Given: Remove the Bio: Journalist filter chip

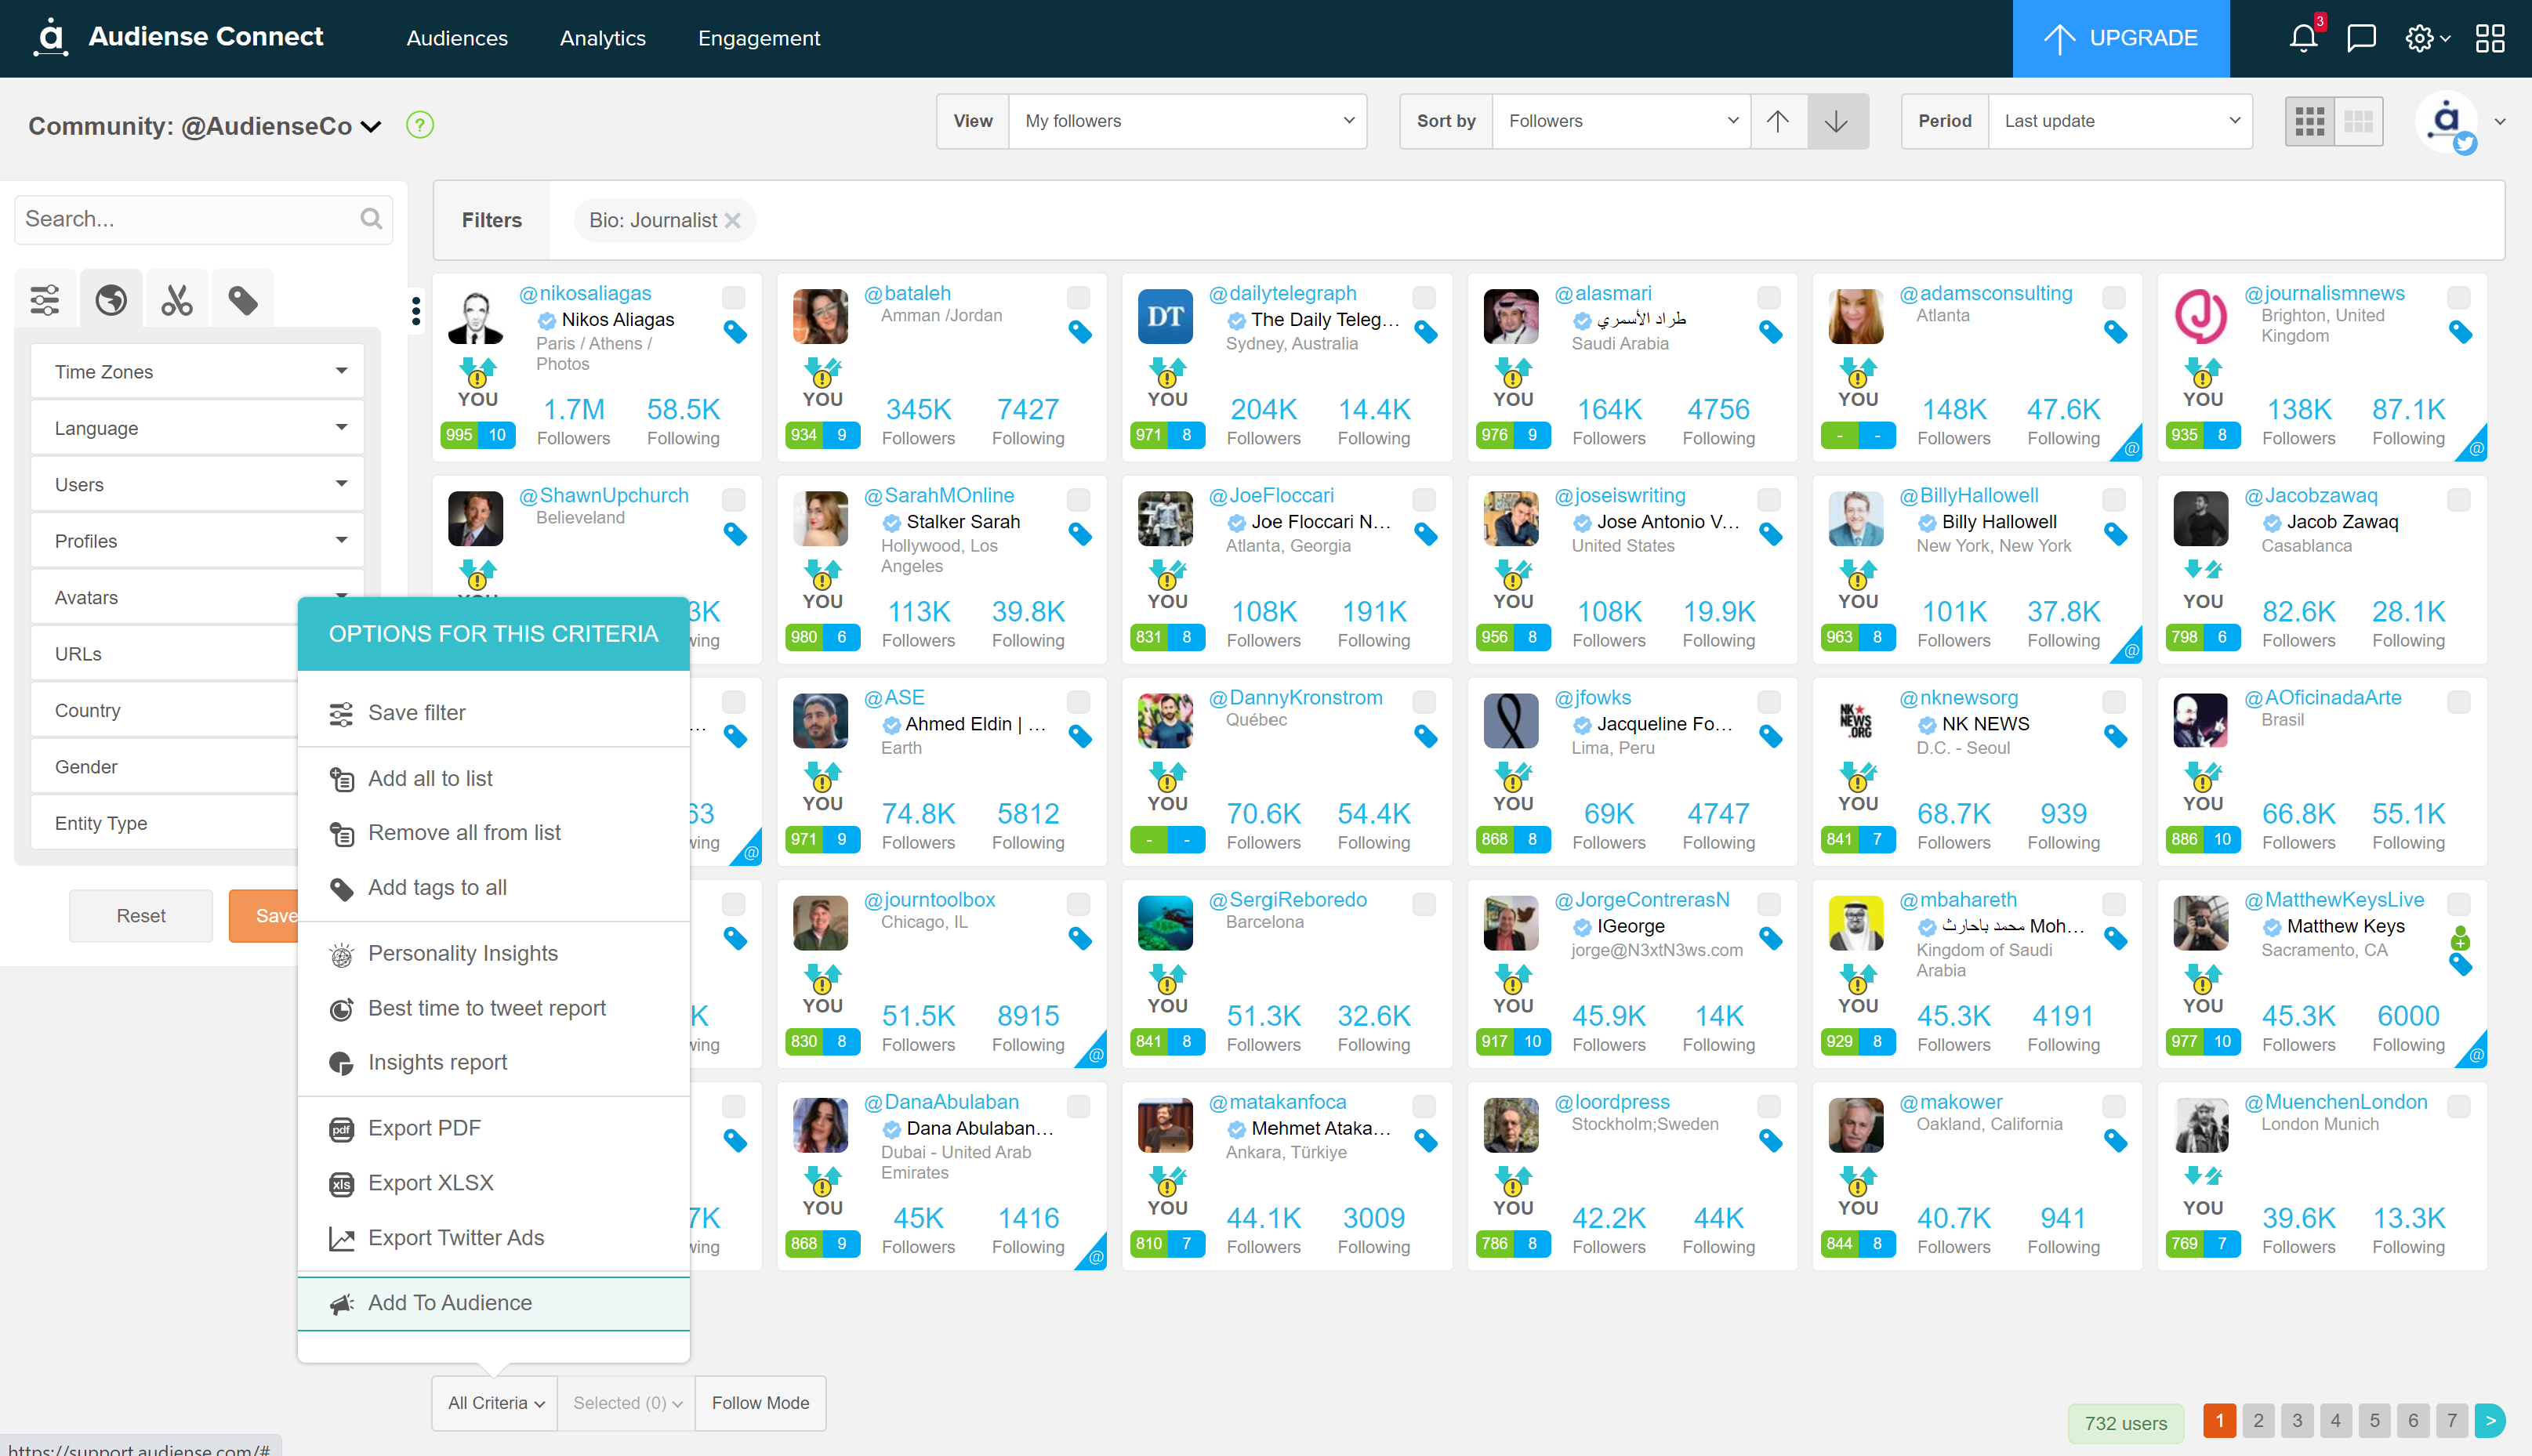Looking at the screenshot, I should click(732, 220).
